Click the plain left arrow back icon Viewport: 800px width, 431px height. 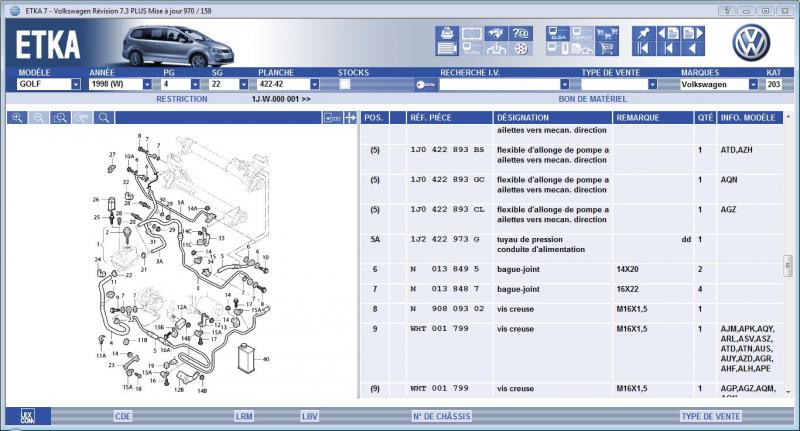(692, 48)
